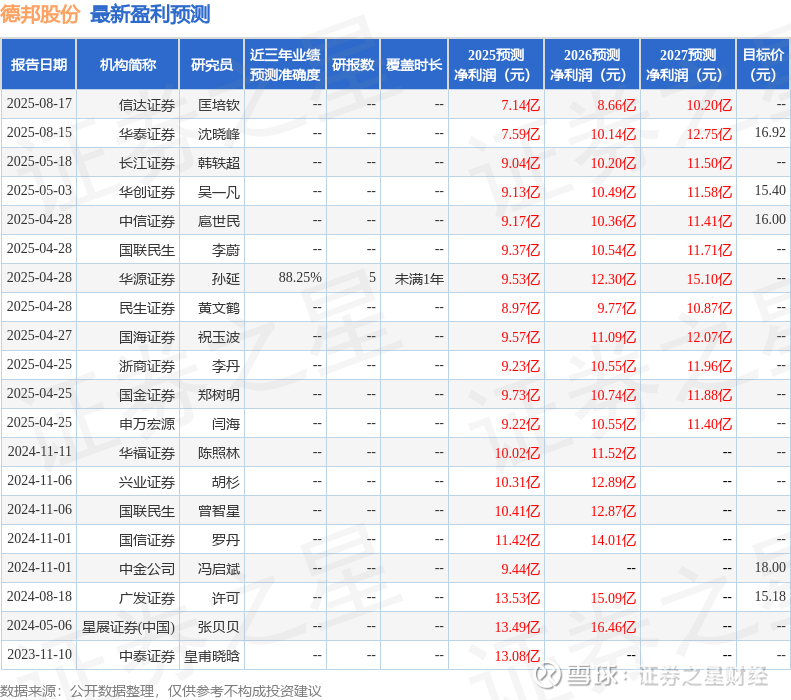Click the 12.75亿 forecast value
This screenshot has height=700, width=791.
pos(709,134)
